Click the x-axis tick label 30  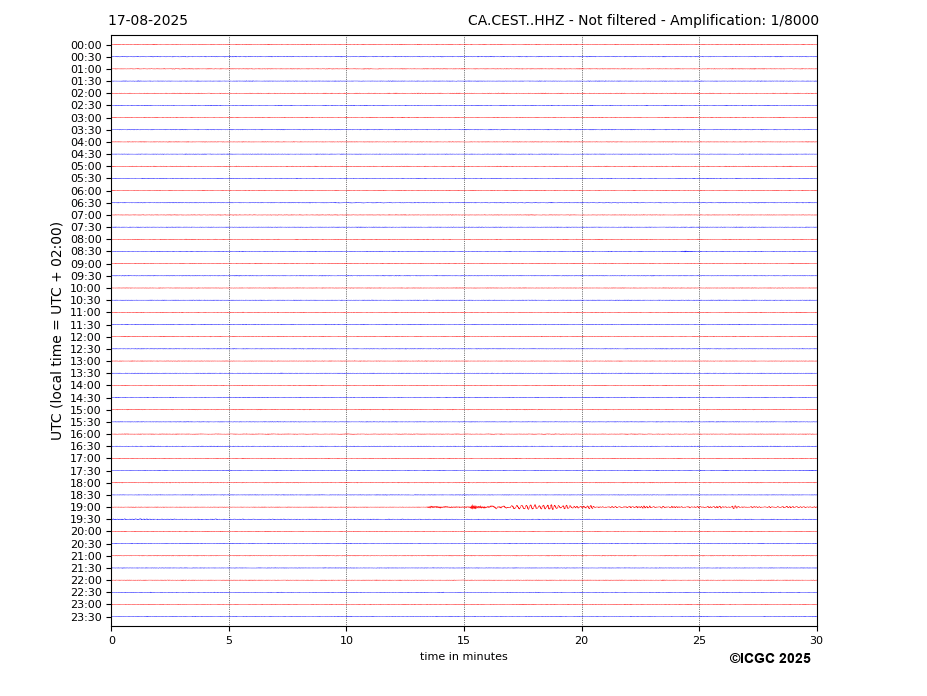pos(816,640)
